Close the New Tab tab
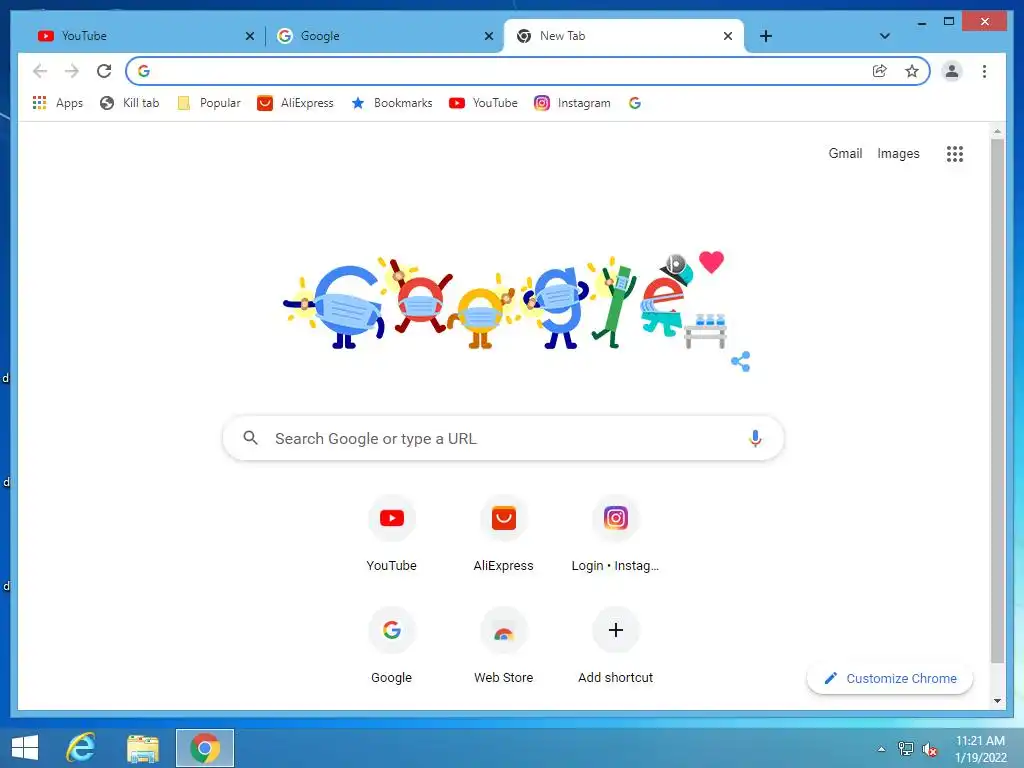The image size is (1024, 768). pos(728,36)
